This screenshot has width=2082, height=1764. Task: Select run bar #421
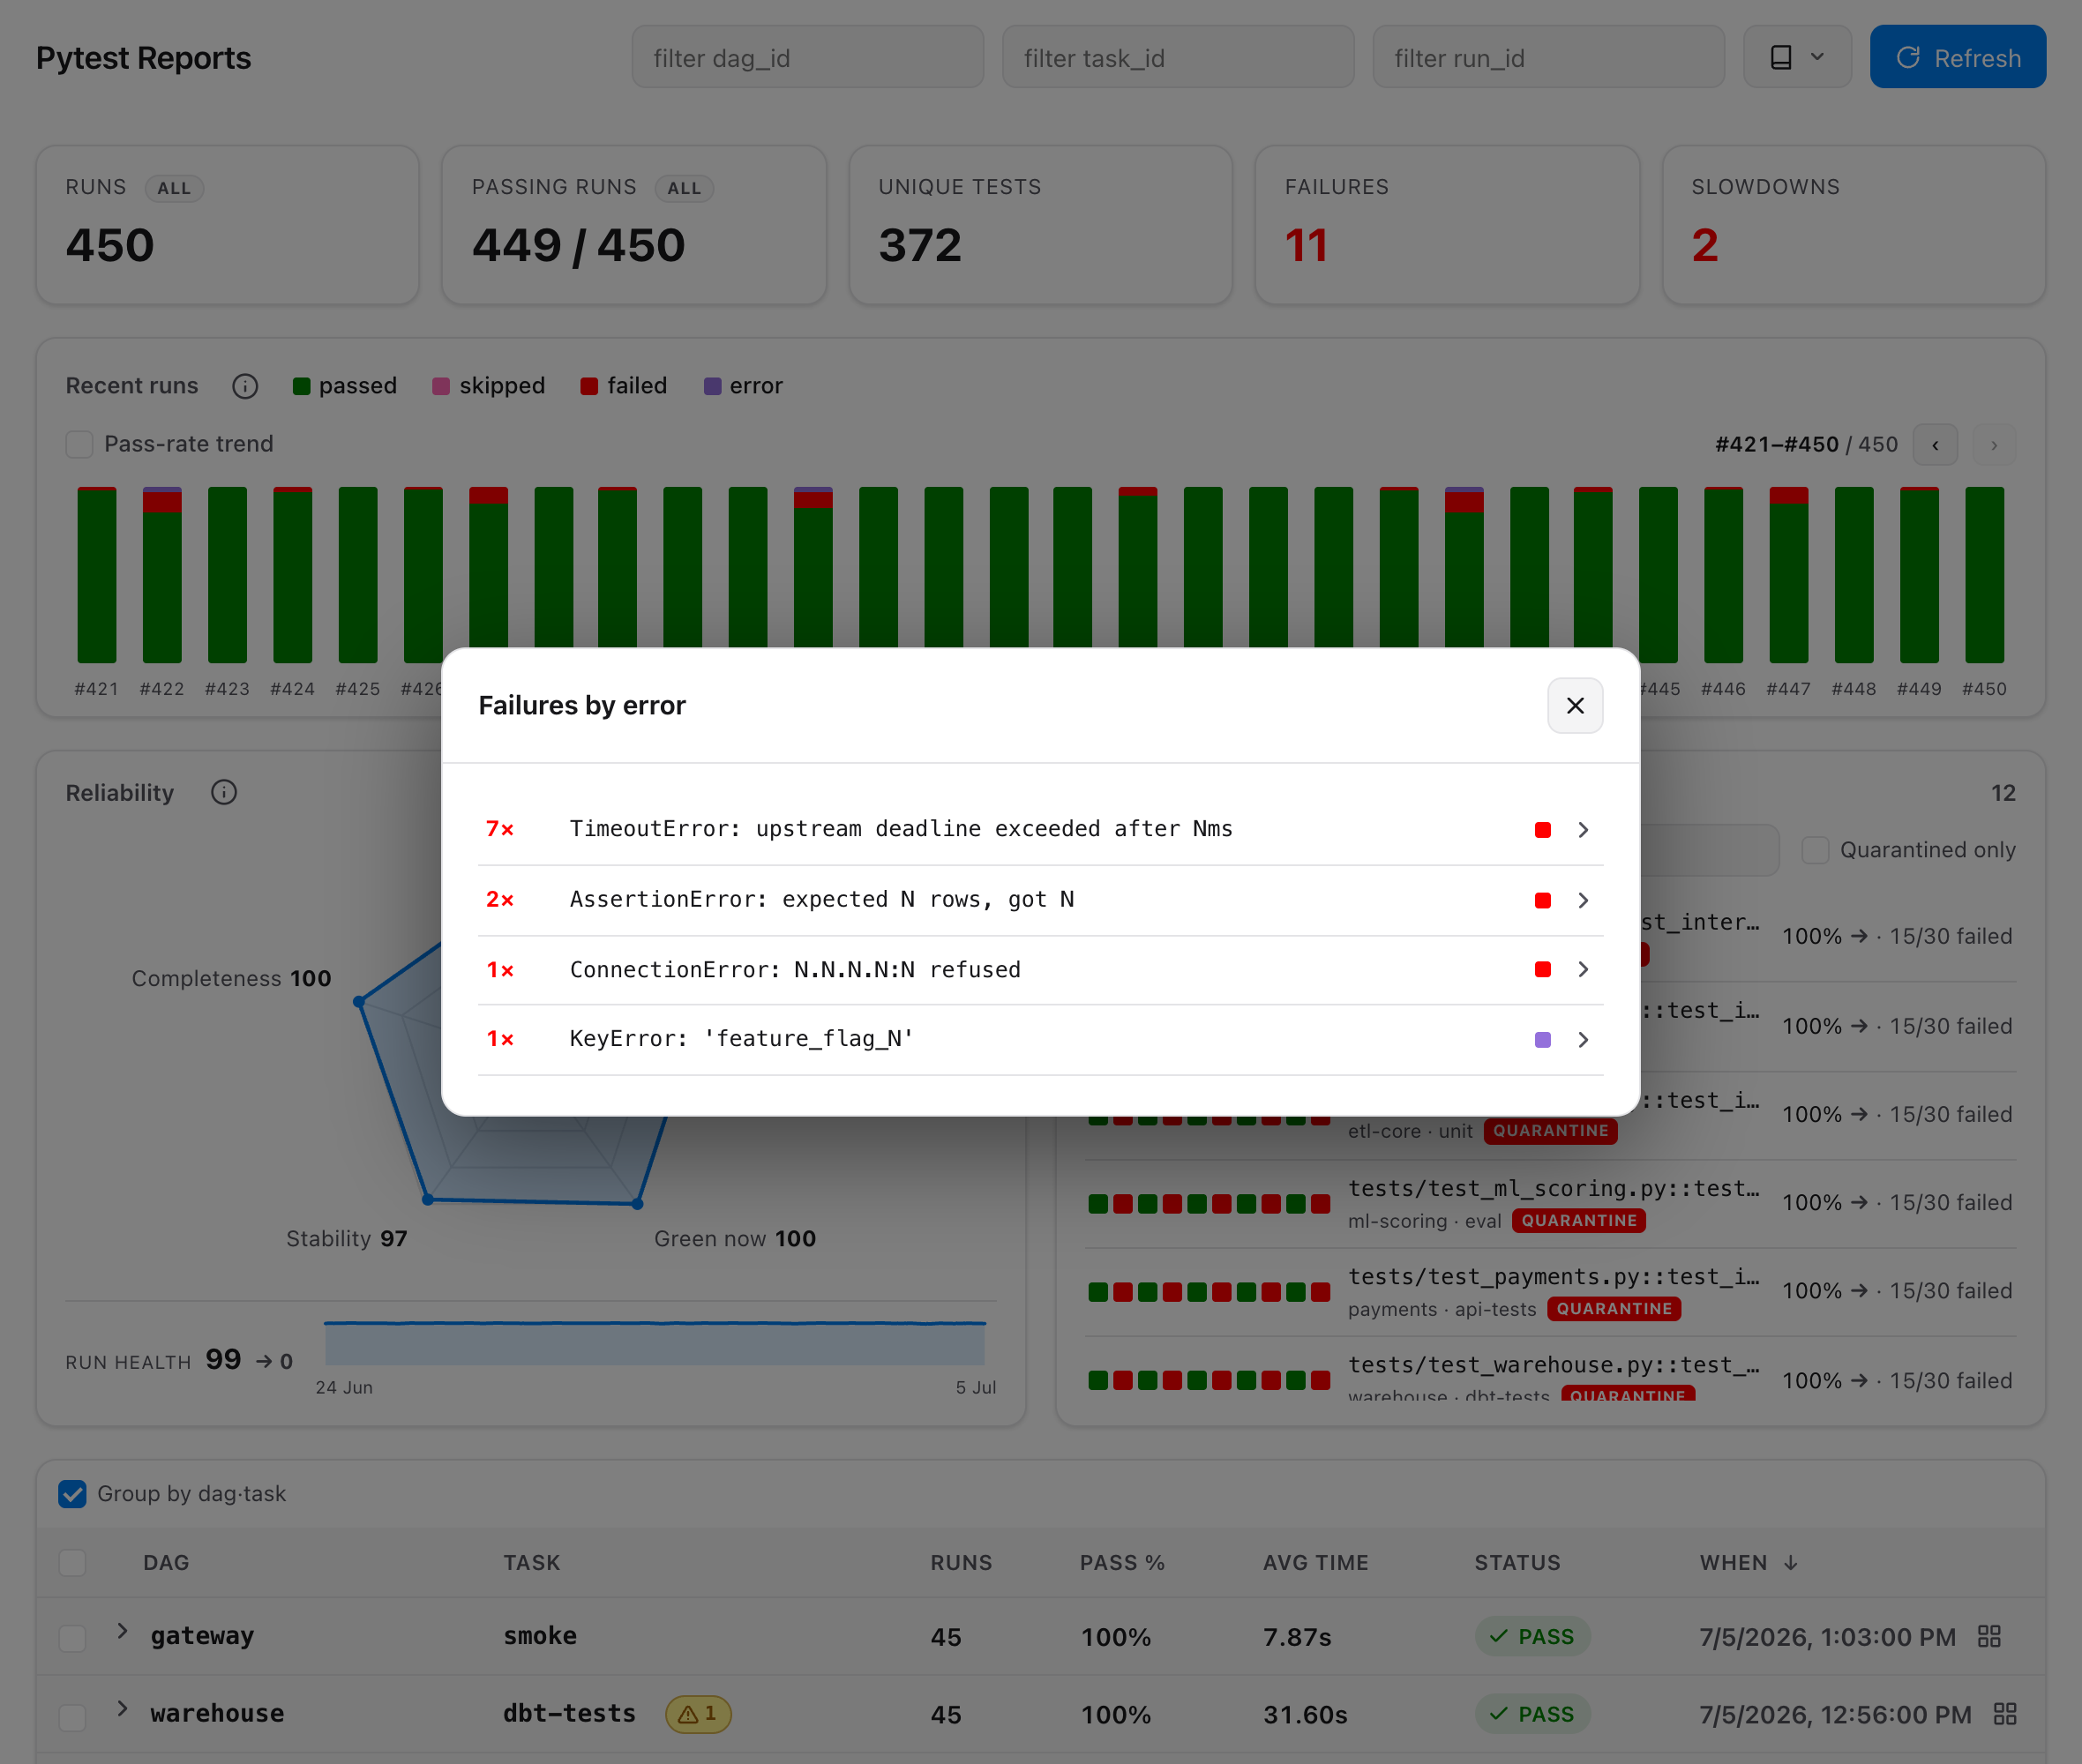pos(97,575)
